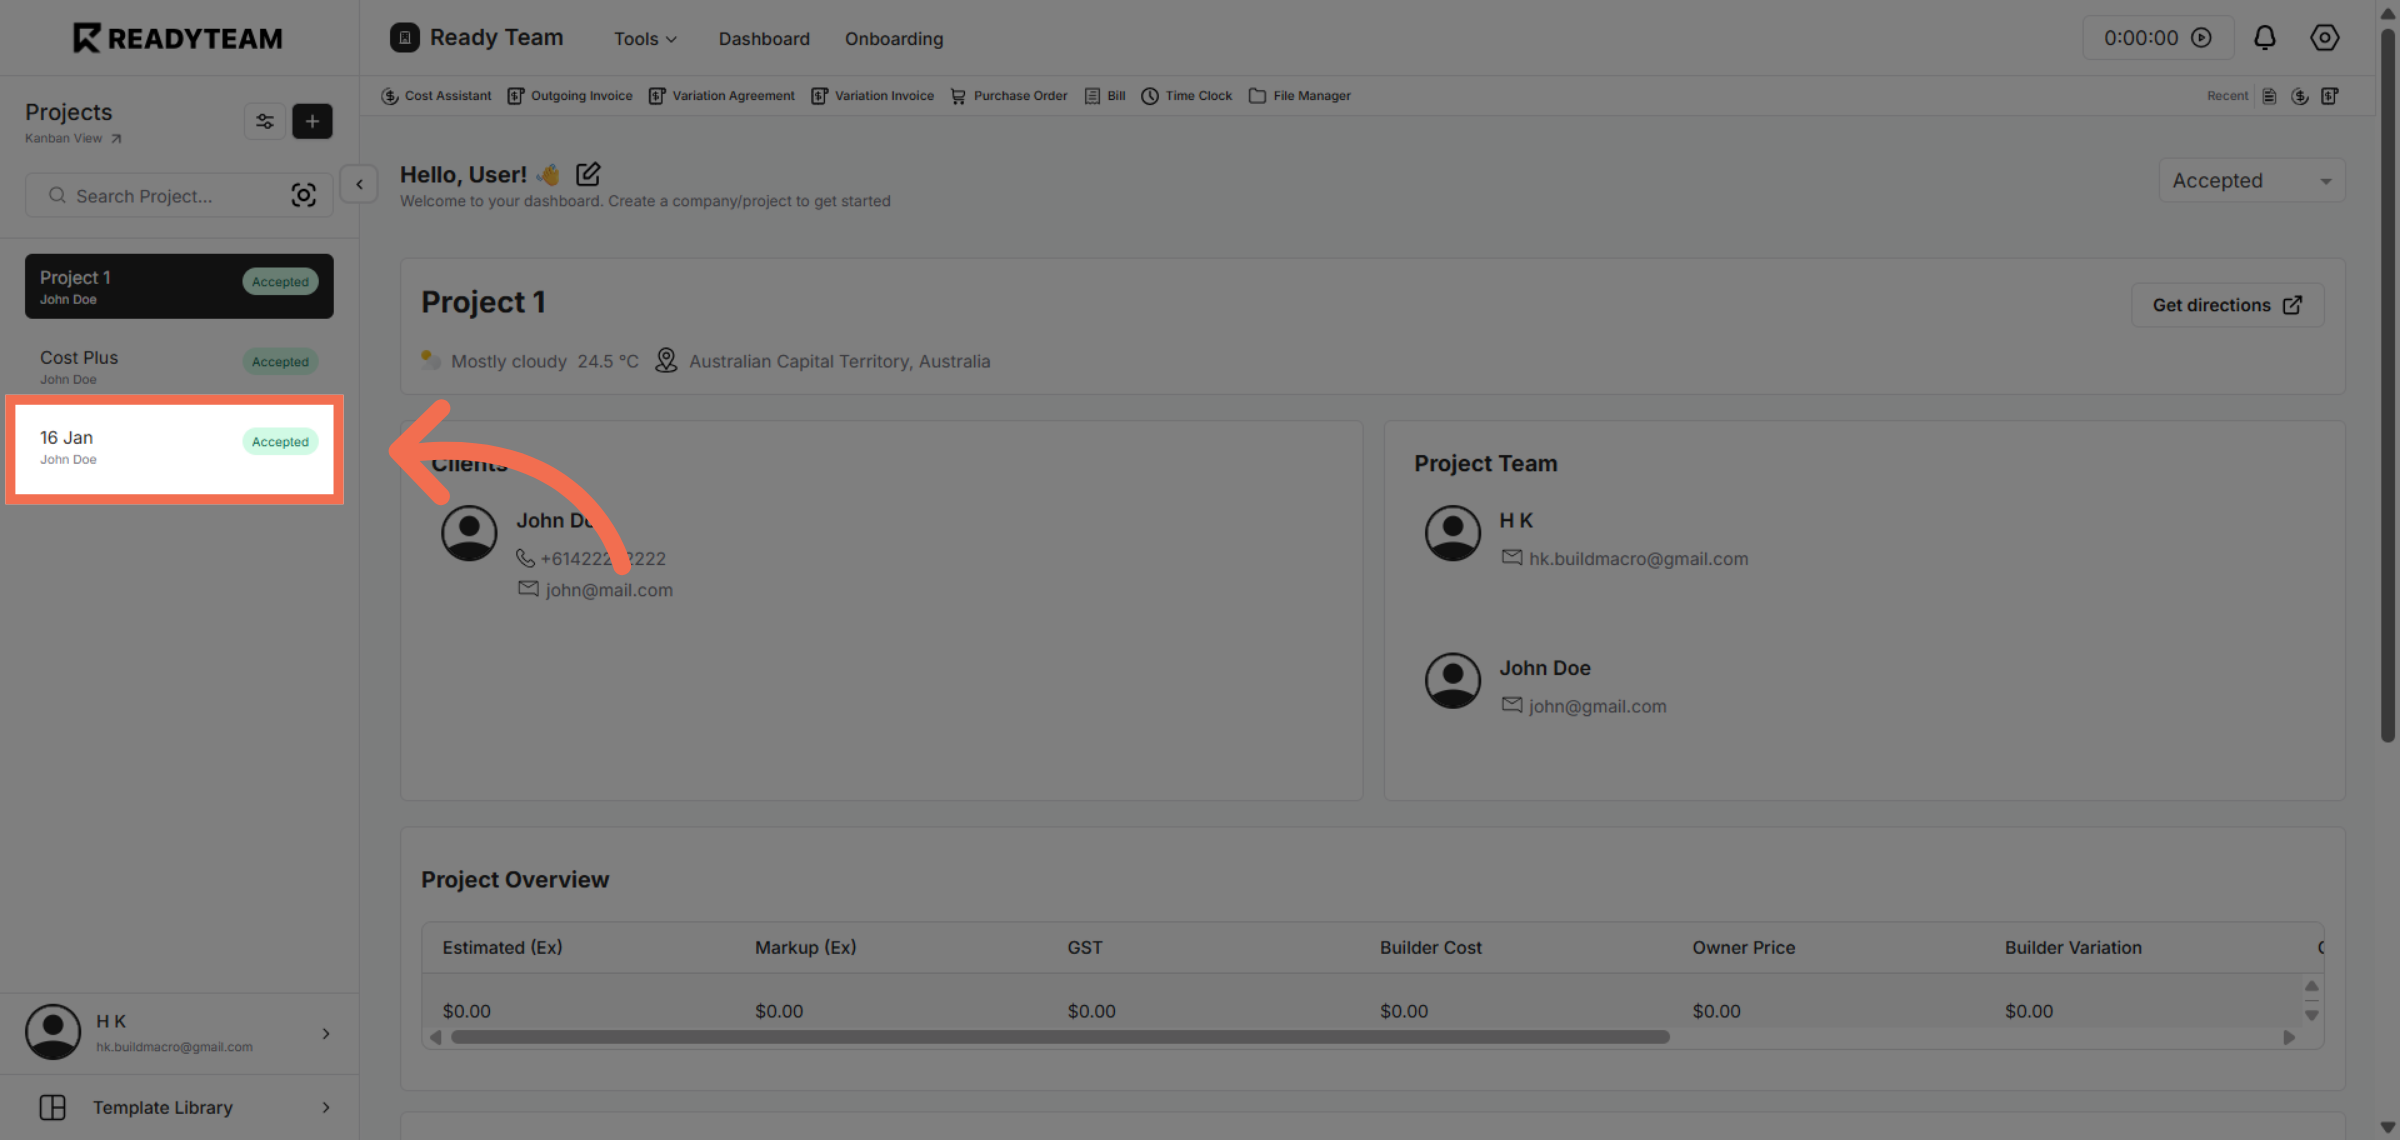Open the Accepted status dropdown

click(x=2251, y=181)
